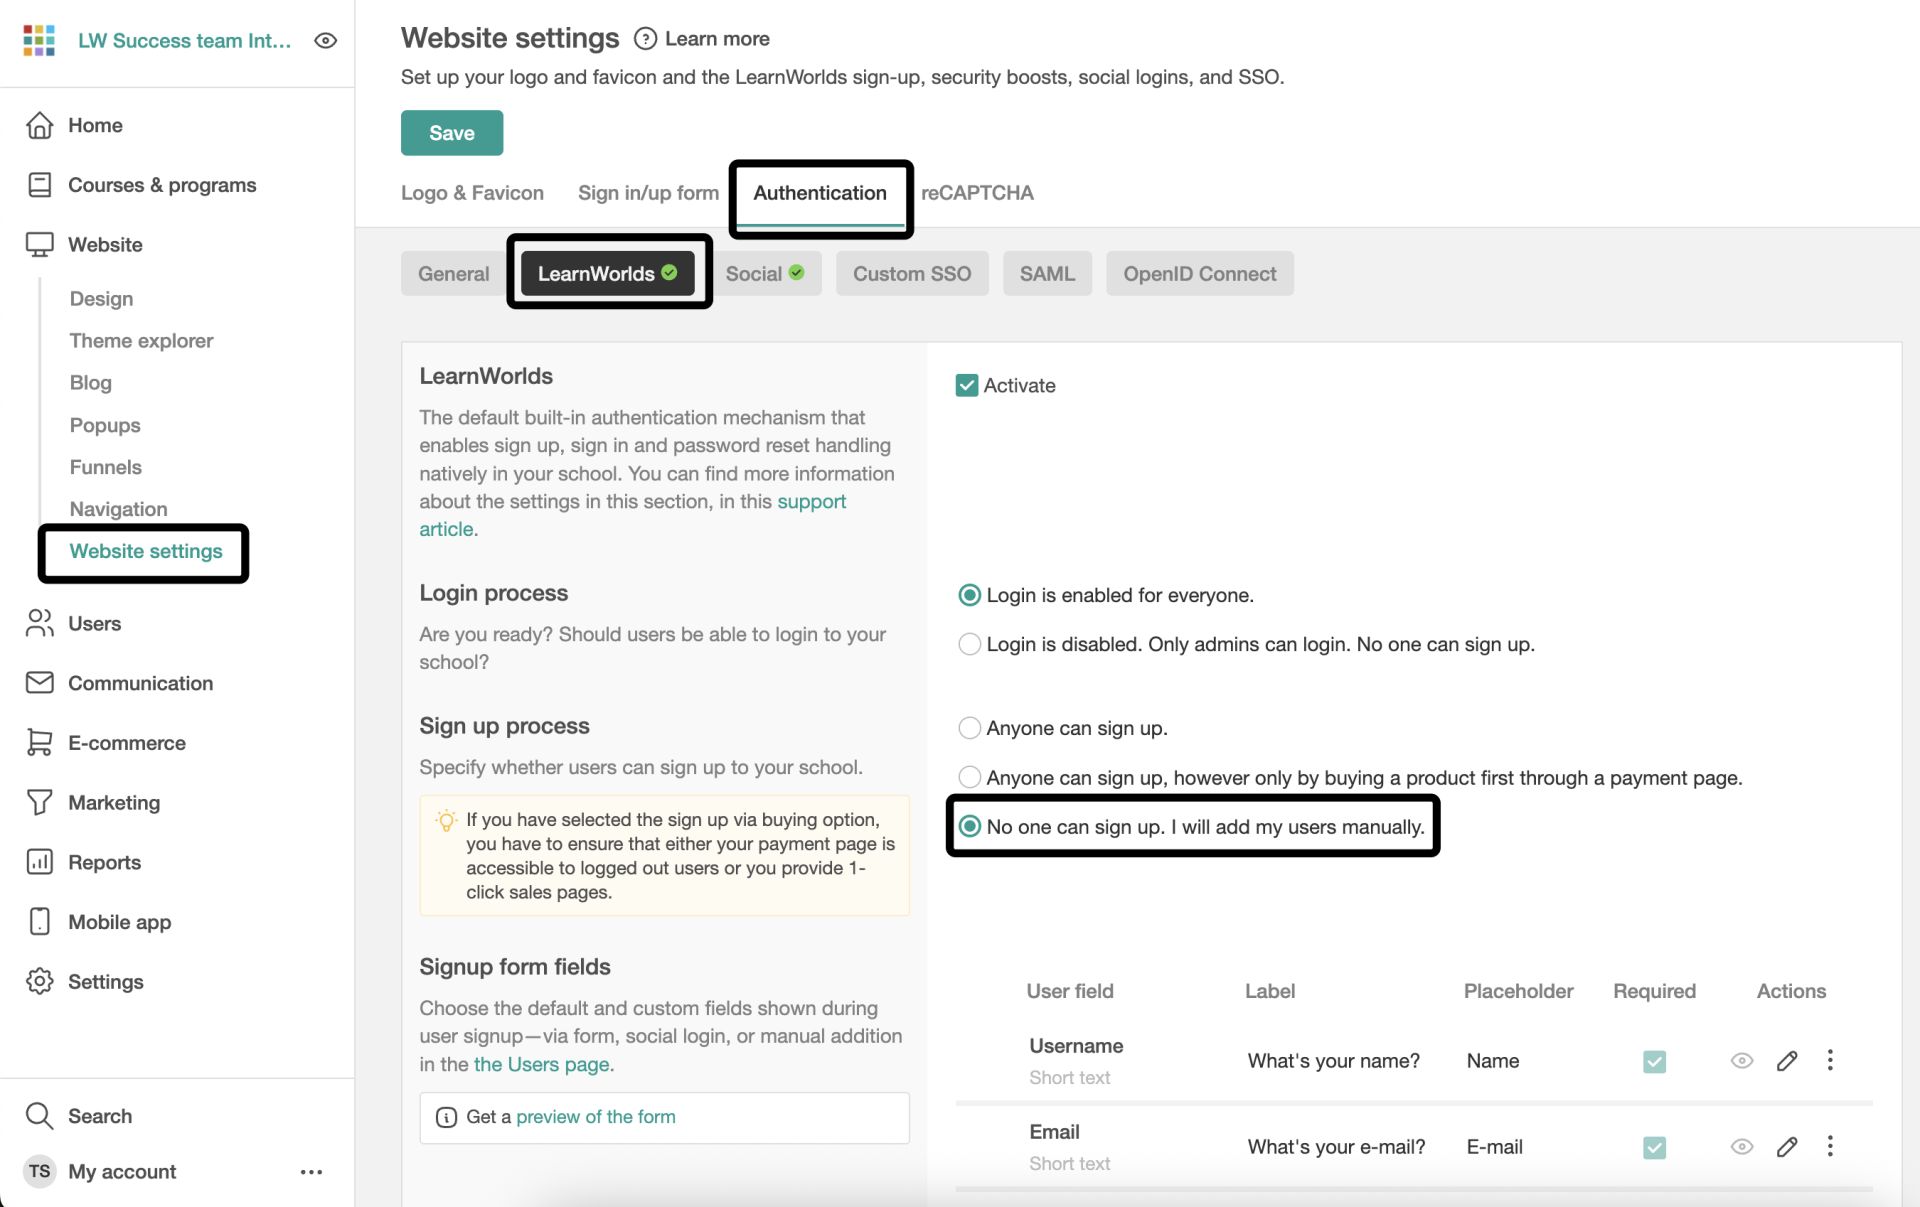1920x1207 pixels.
Task: Click the Communication envelope icon
Action: coord(40,683)
